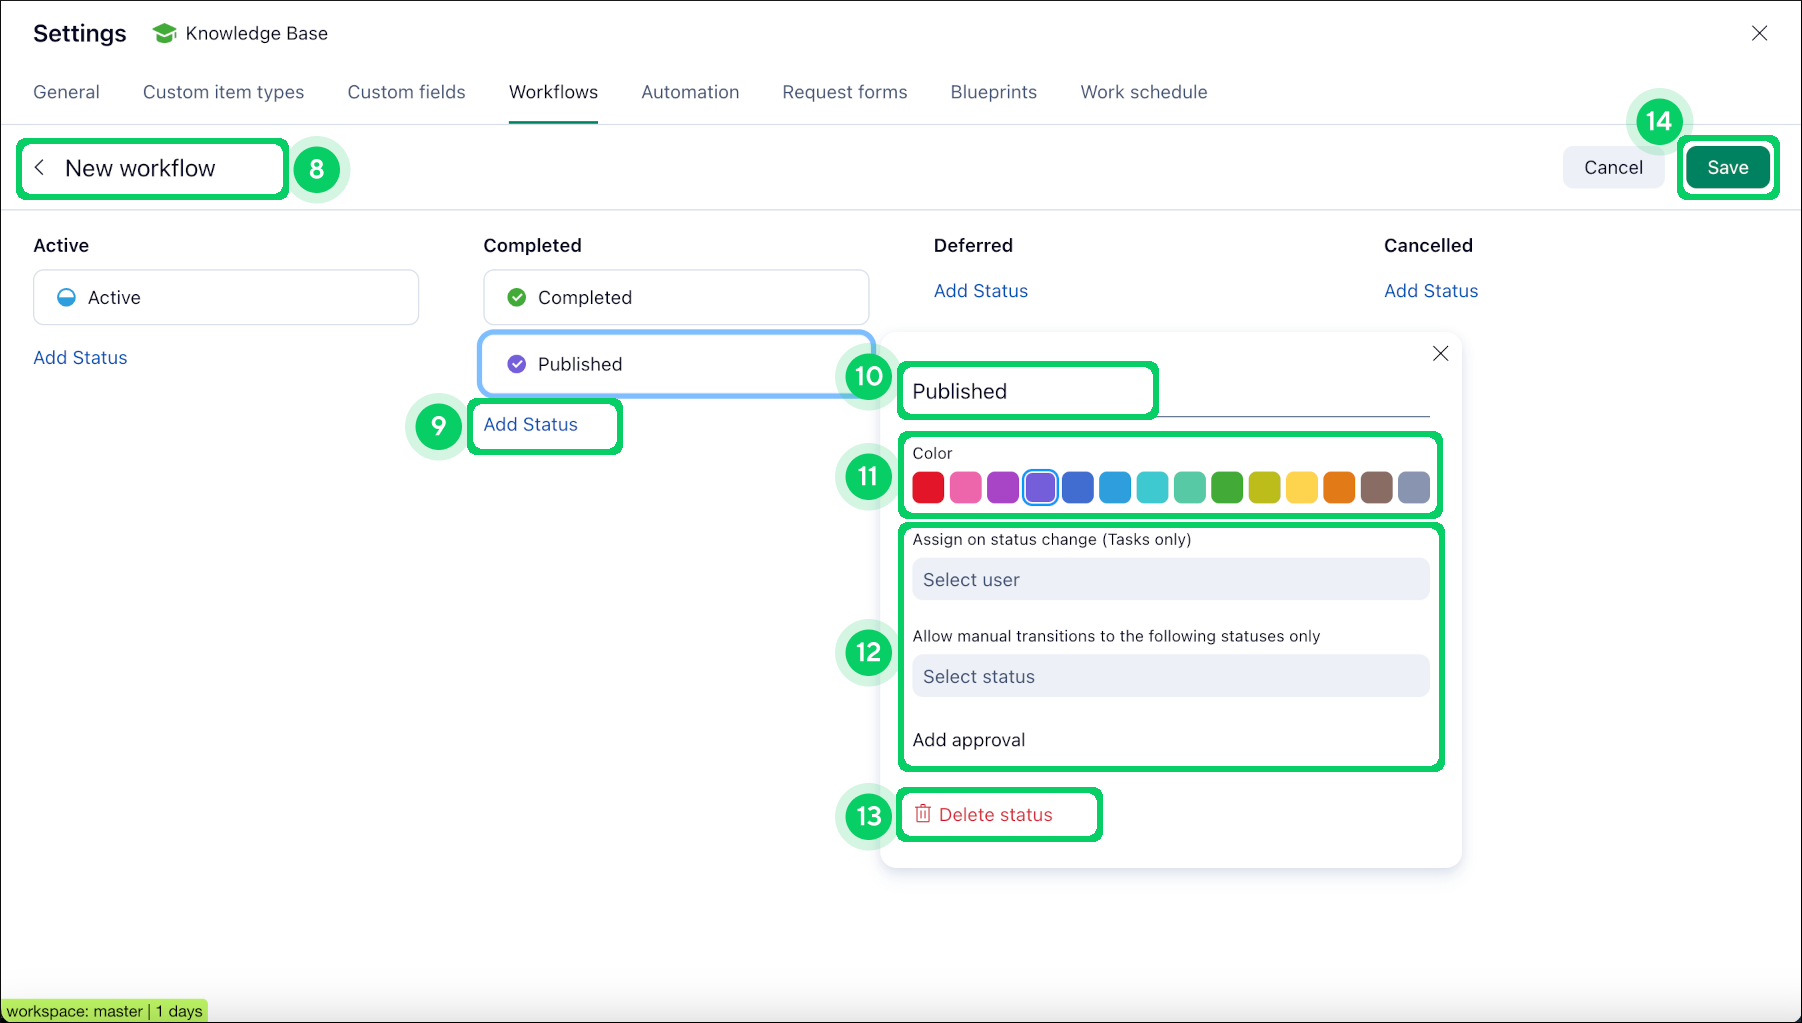Pick the gray-blue color swatch

1413,487
